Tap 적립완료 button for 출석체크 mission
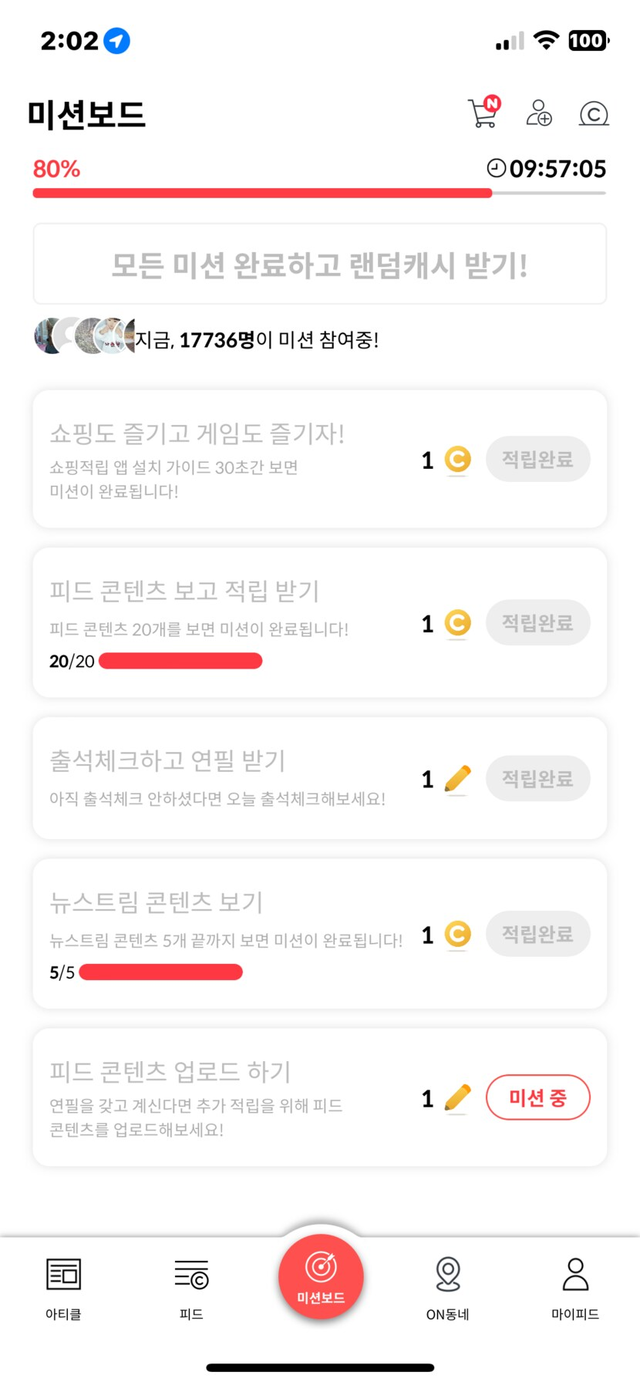 point(538,779)
